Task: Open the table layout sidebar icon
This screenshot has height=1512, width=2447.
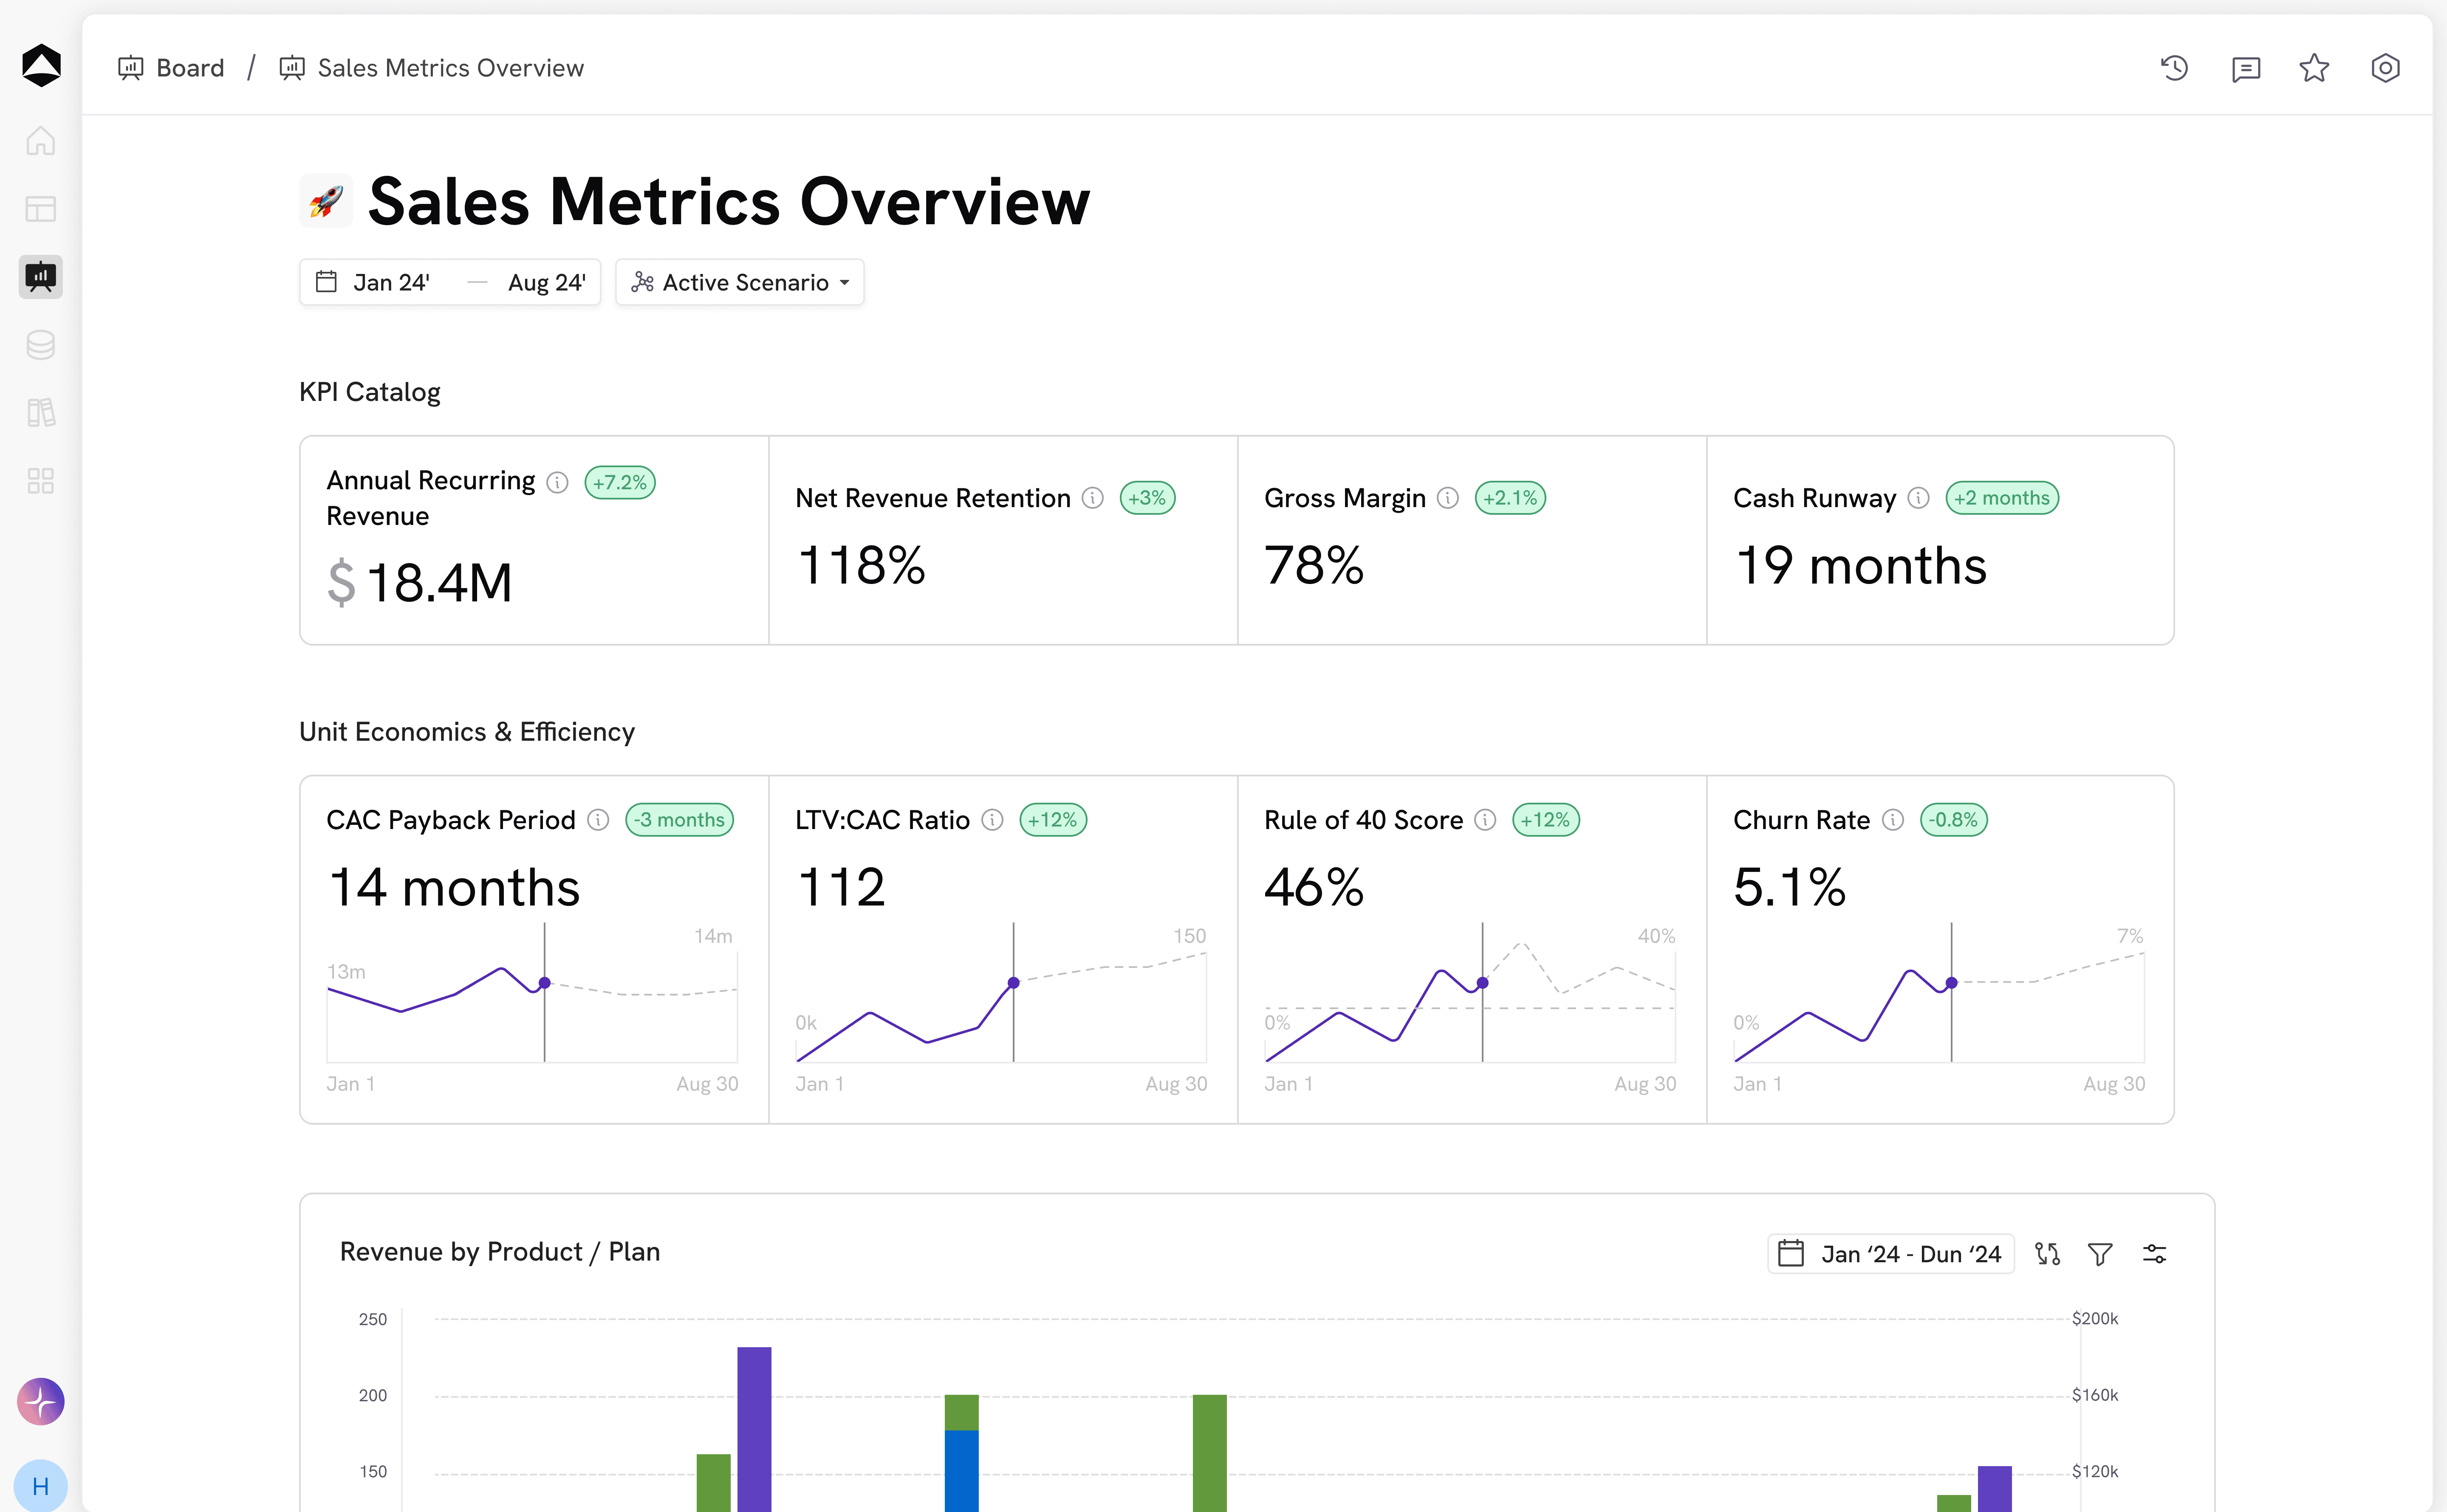Action: [x=40, y=209]
